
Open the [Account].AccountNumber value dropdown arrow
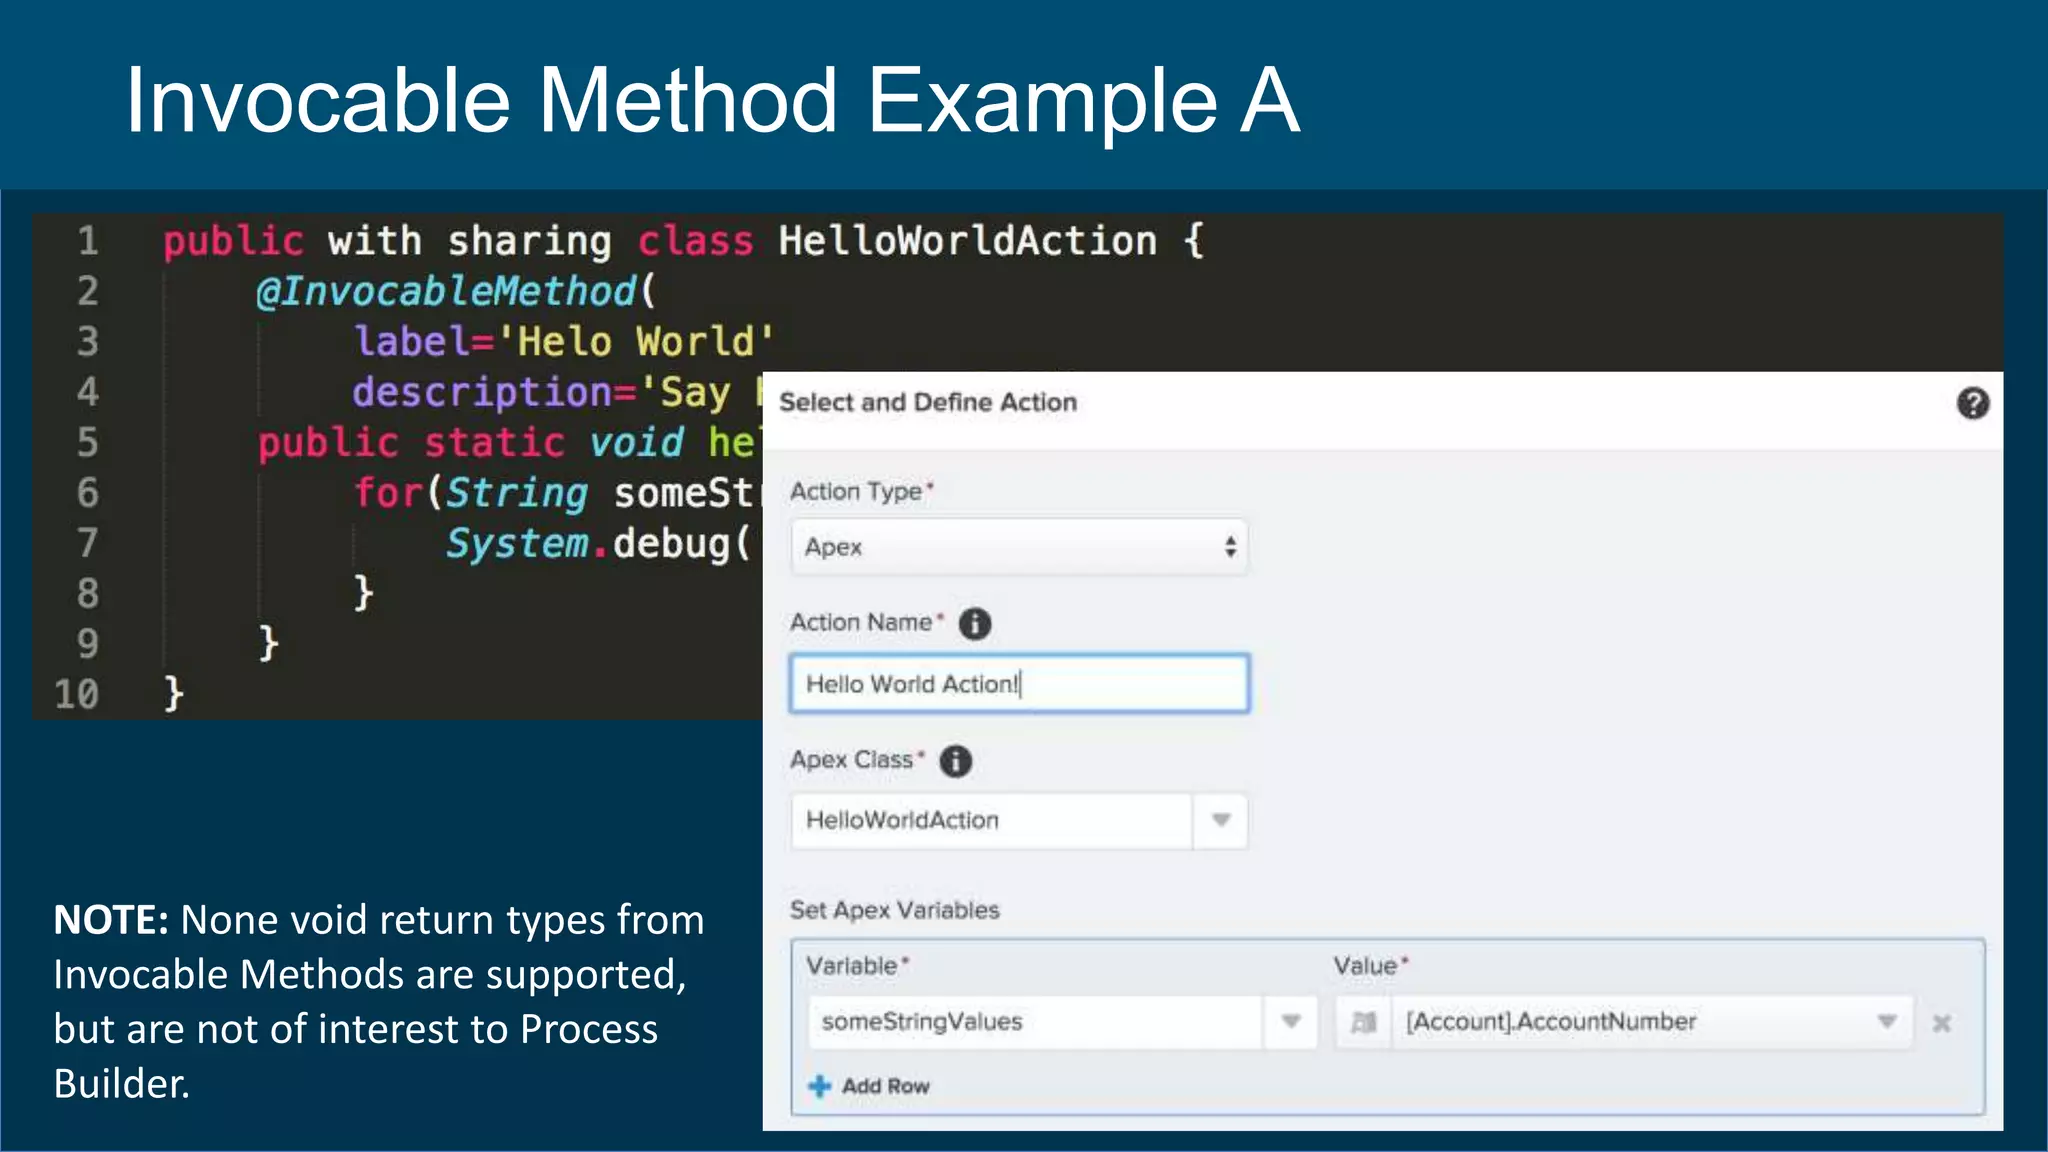1887,1022
